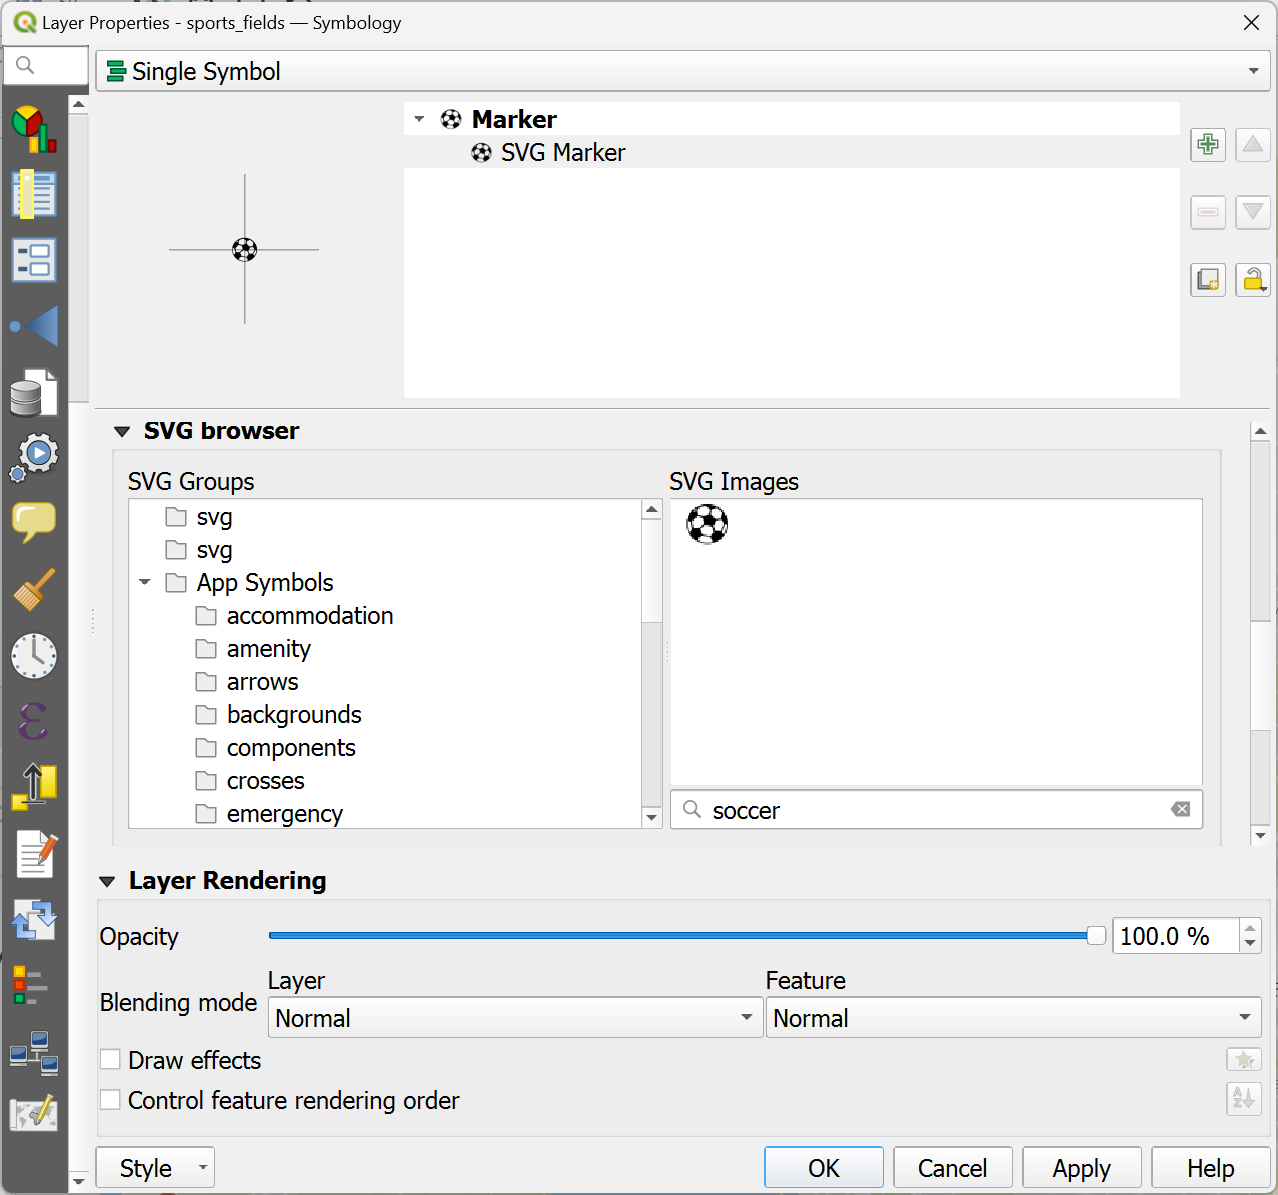Close the Layer Properties dialog
The width and height of the screenshot is (1278, 1195).
1251,22
